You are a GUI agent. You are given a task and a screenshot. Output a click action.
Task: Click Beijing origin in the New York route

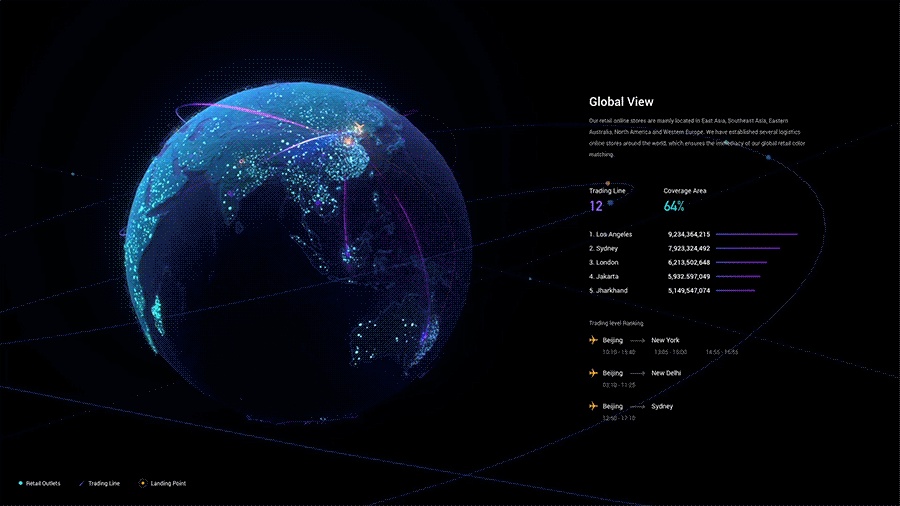(x=612, y=340)
